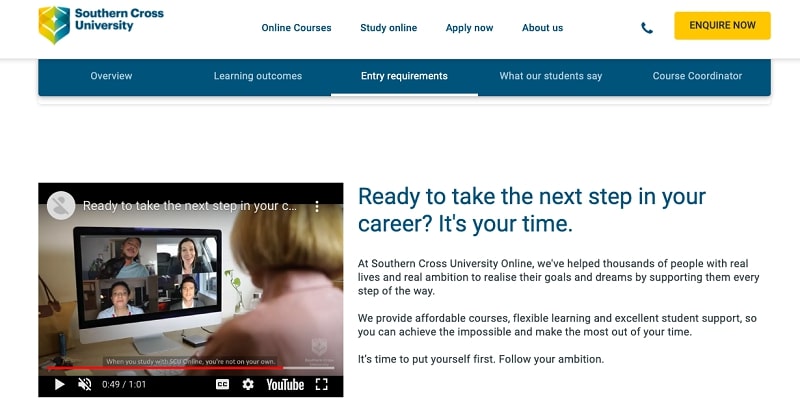Open About us menu
This screenshot has height=420, width=800.
542,28
